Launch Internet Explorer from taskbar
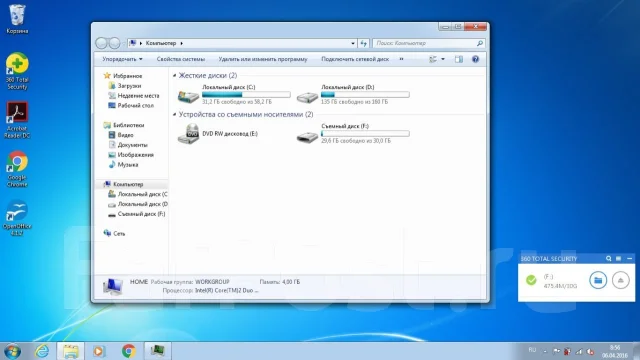The height and width of the screenshot is (360, 640). point(42,351)
